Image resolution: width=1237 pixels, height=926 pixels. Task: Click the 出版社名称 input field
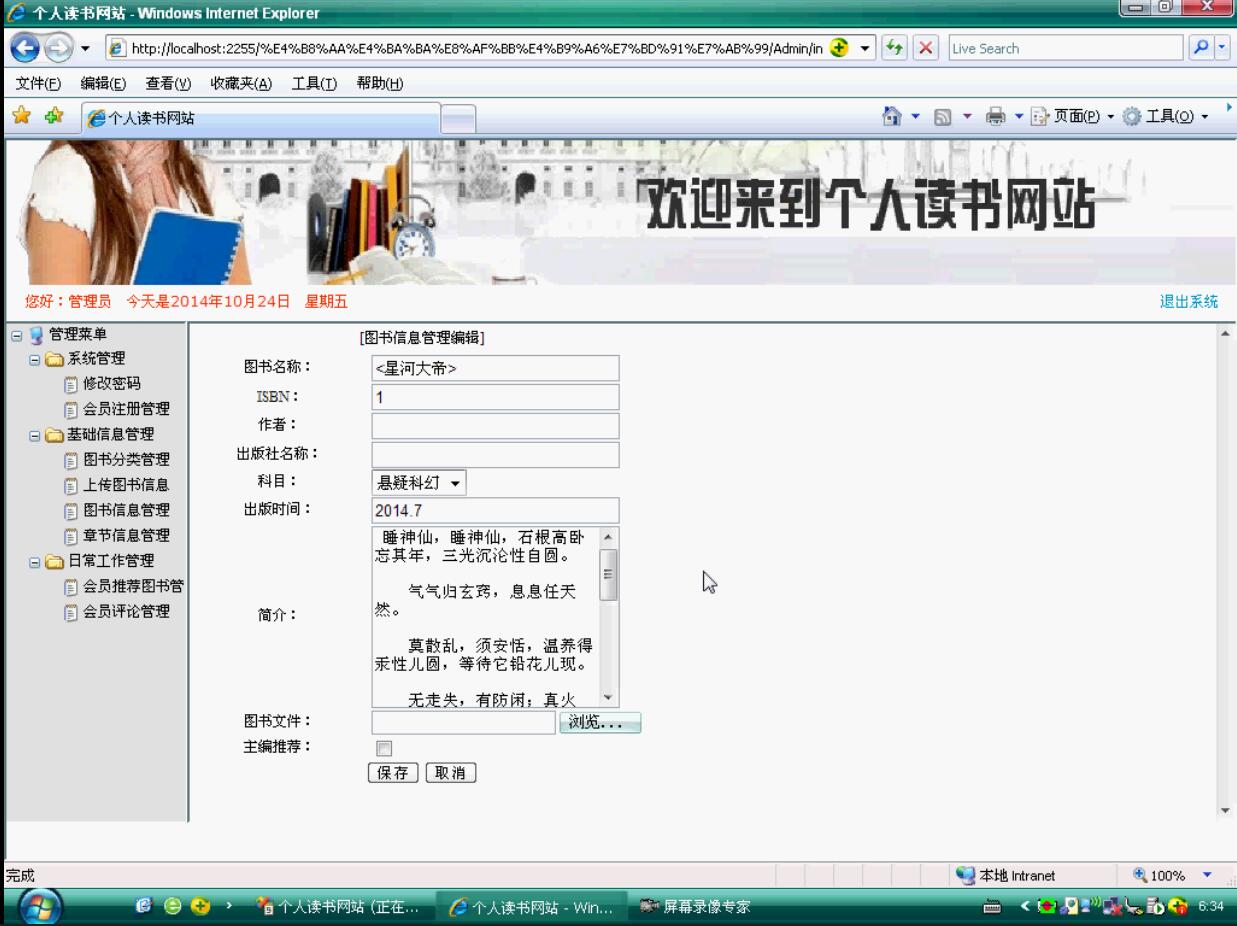pyautogui.click(x=495, y=455)
